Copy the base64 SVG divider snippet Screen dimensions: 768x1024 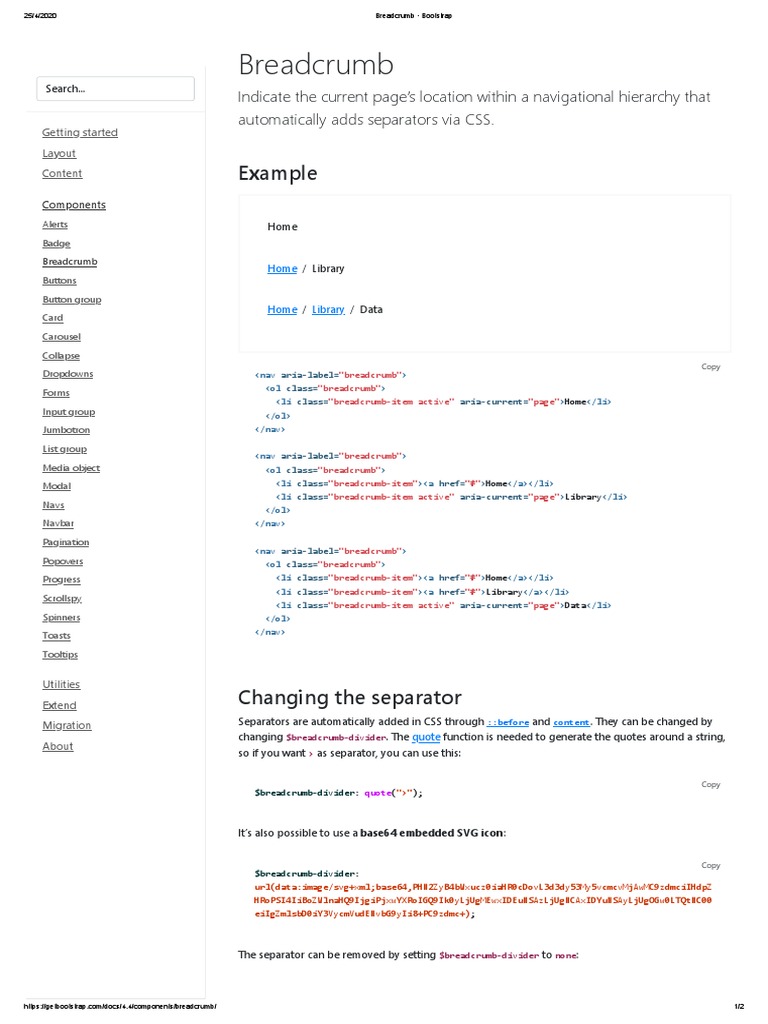(x=710, y=865)
